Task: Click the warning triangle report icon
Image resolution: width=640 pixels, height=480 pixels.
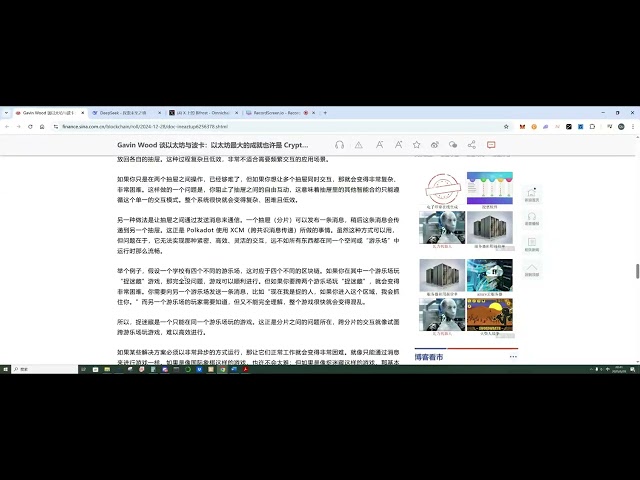Action: point(358,145)
